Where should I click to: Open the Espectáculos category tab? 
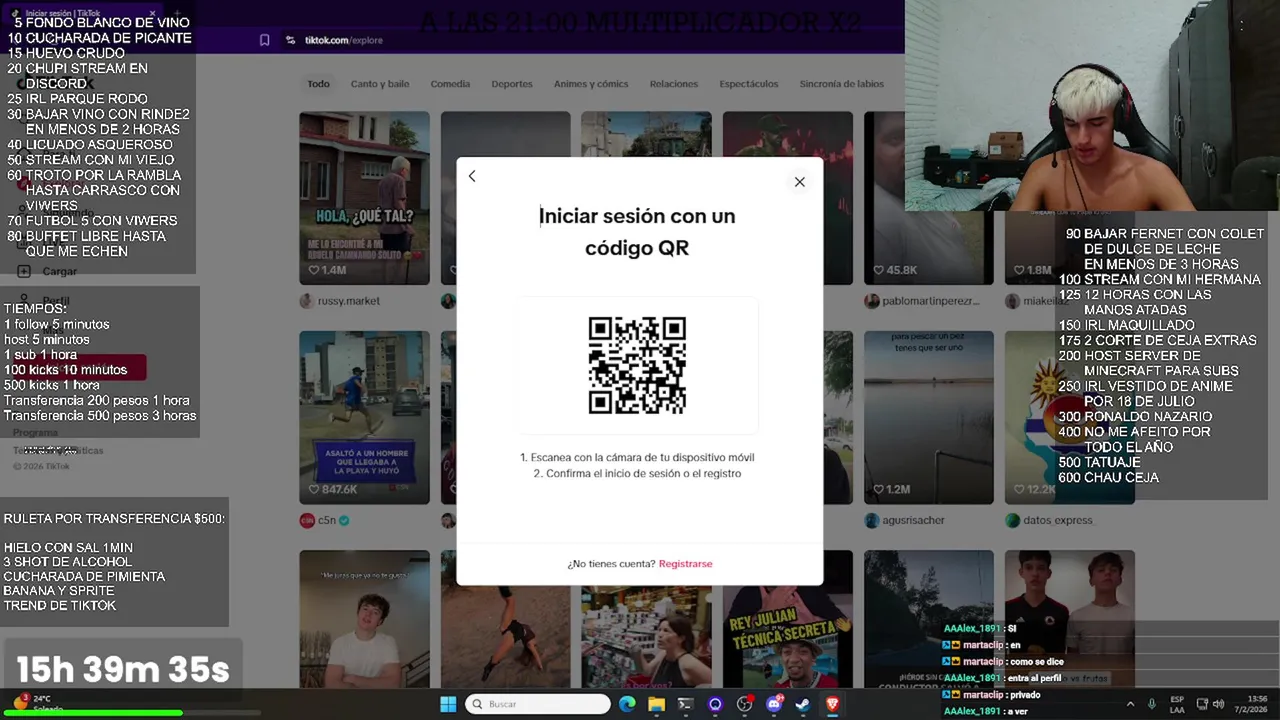click(x=749, y=84)
